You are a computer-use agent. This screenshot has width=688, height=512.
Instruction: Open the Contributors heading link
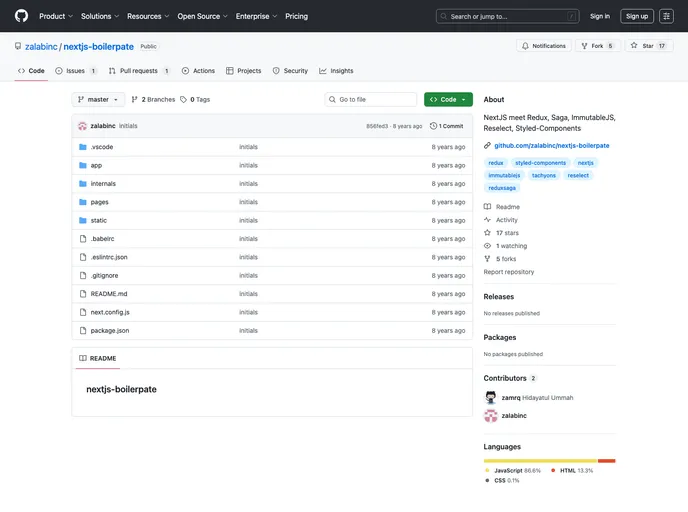510,378
